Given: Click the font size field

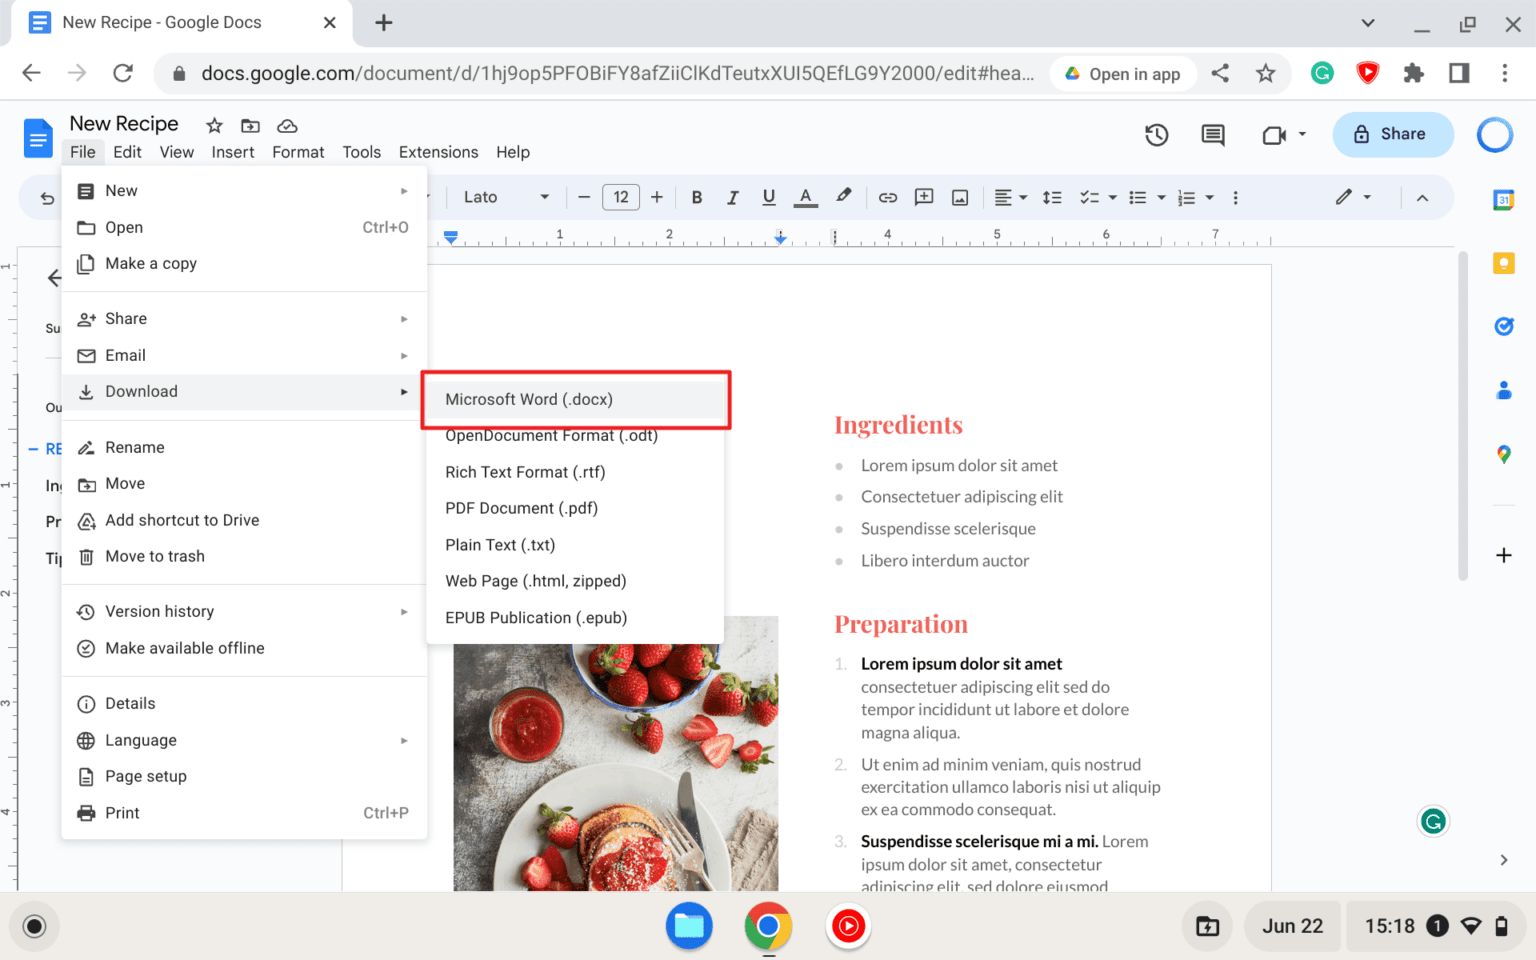Looking at the screenshot, I should pos(621,197).
